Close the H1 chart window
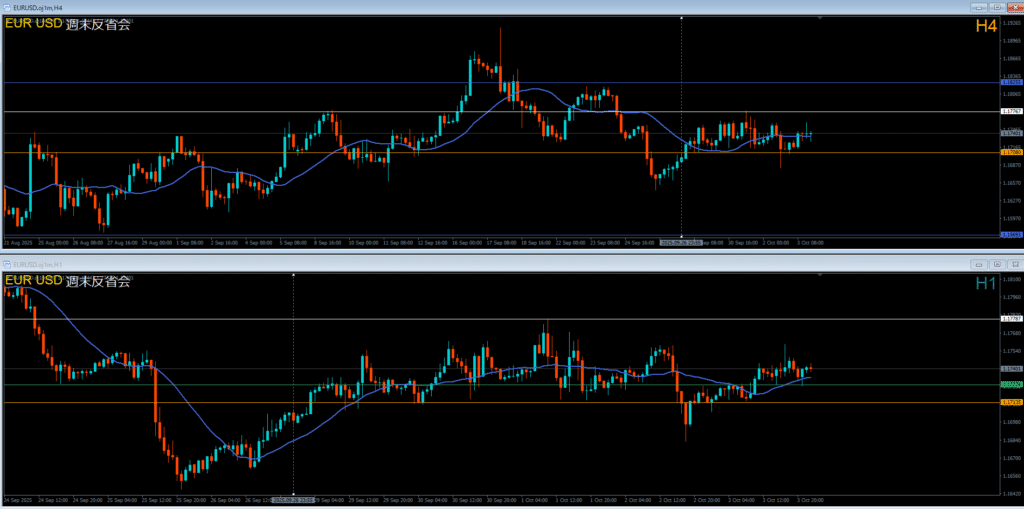1024x509 pixels. click(x=1013, y=264)
